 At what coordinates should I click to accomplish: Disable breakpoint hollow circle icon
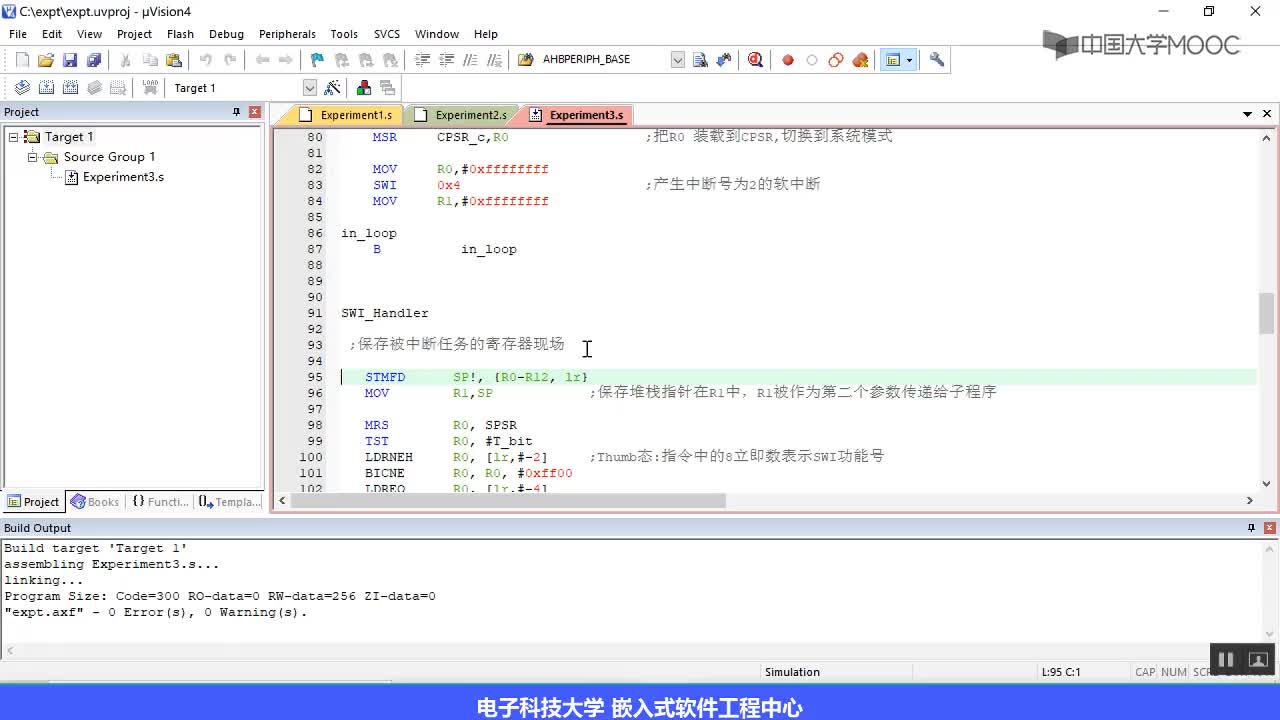pos(812,60)
